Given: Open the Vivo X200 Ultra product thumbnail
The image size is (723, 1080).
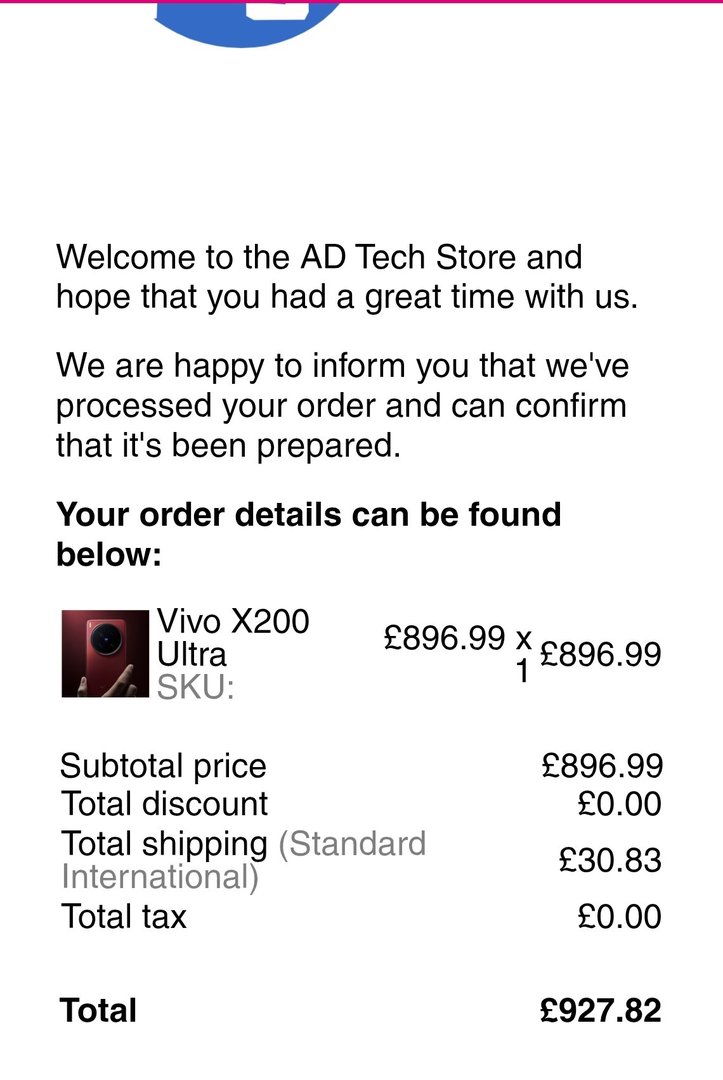Looking at the screenshot, I should [105, 654].
